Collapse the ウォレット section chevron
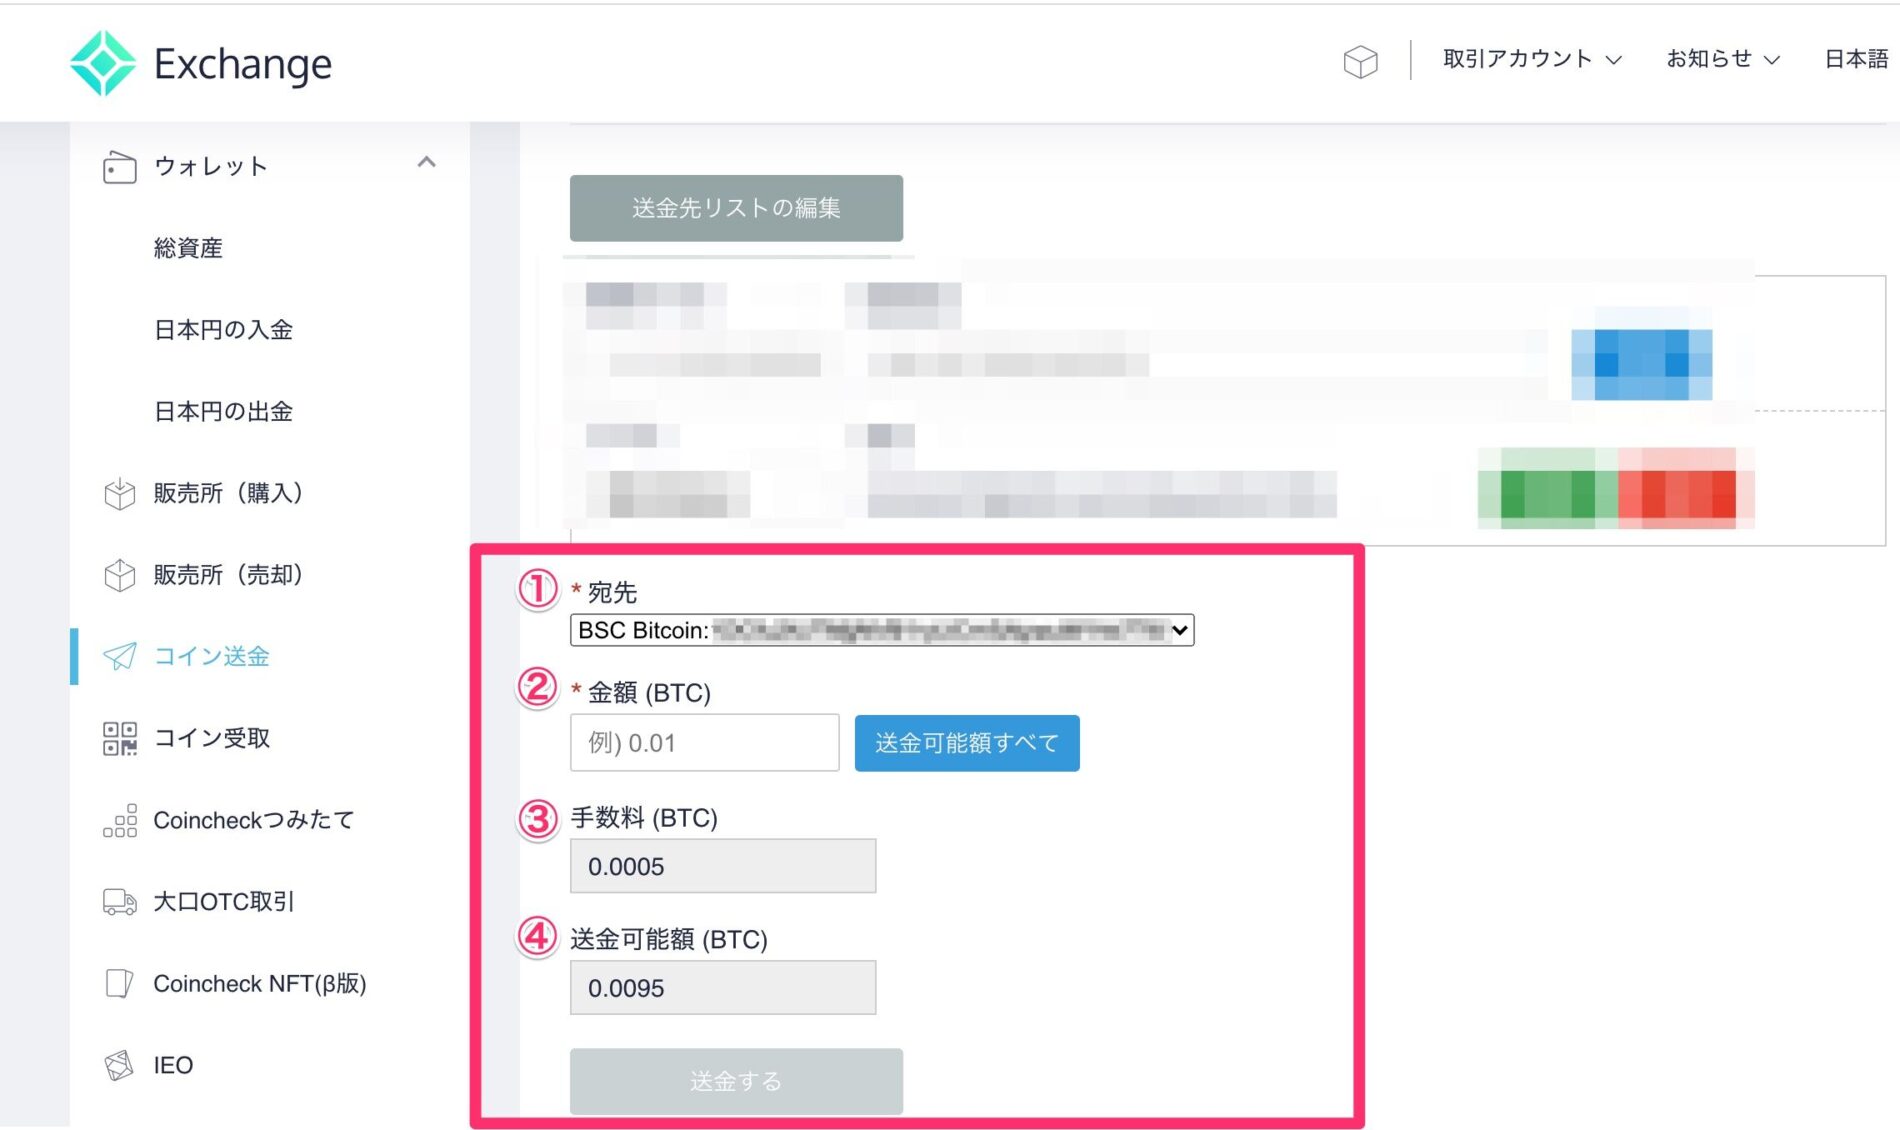The width and height of the screenshot is (1900, 1130). click(426, 162)
